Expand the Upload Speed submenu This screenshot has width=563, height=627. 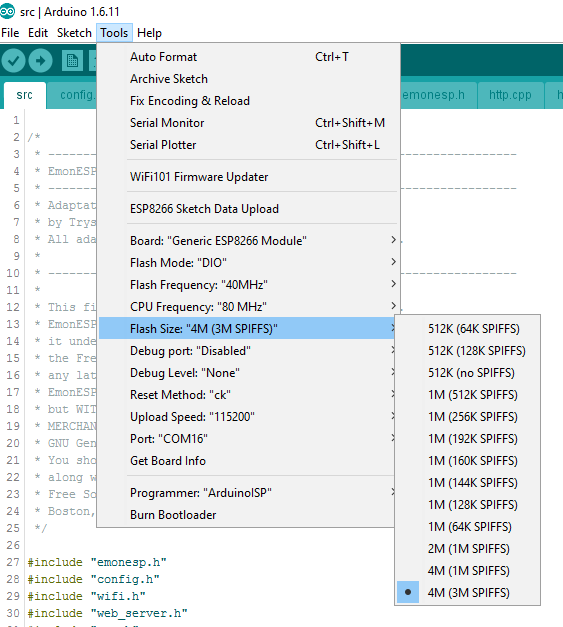[247, 417]
